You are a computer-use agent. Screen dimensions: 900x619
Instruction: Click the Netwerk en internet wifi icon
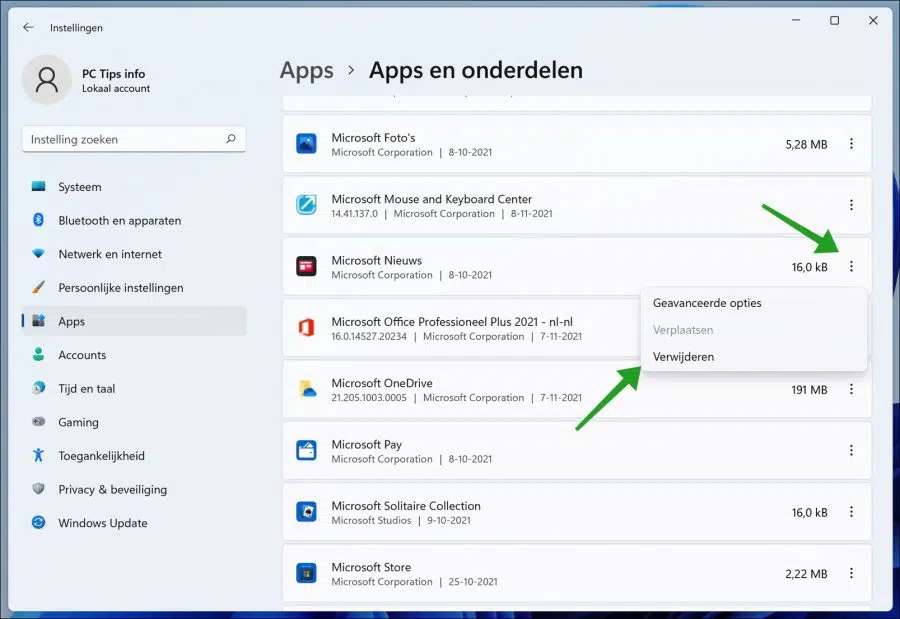[38, 254]
